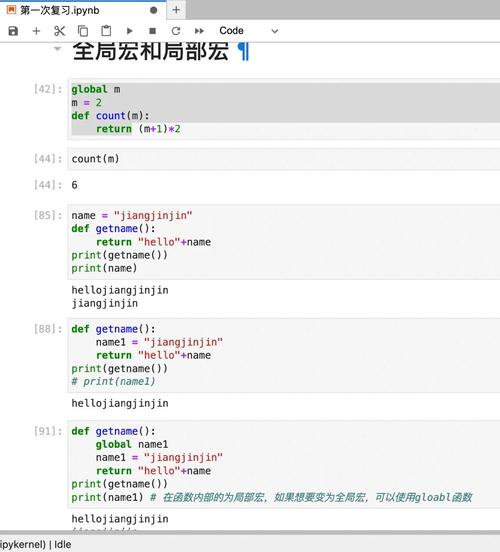Collapse the 全局宏和局部宏 heading section
The image size is (500, 552).
click(57, 49)
